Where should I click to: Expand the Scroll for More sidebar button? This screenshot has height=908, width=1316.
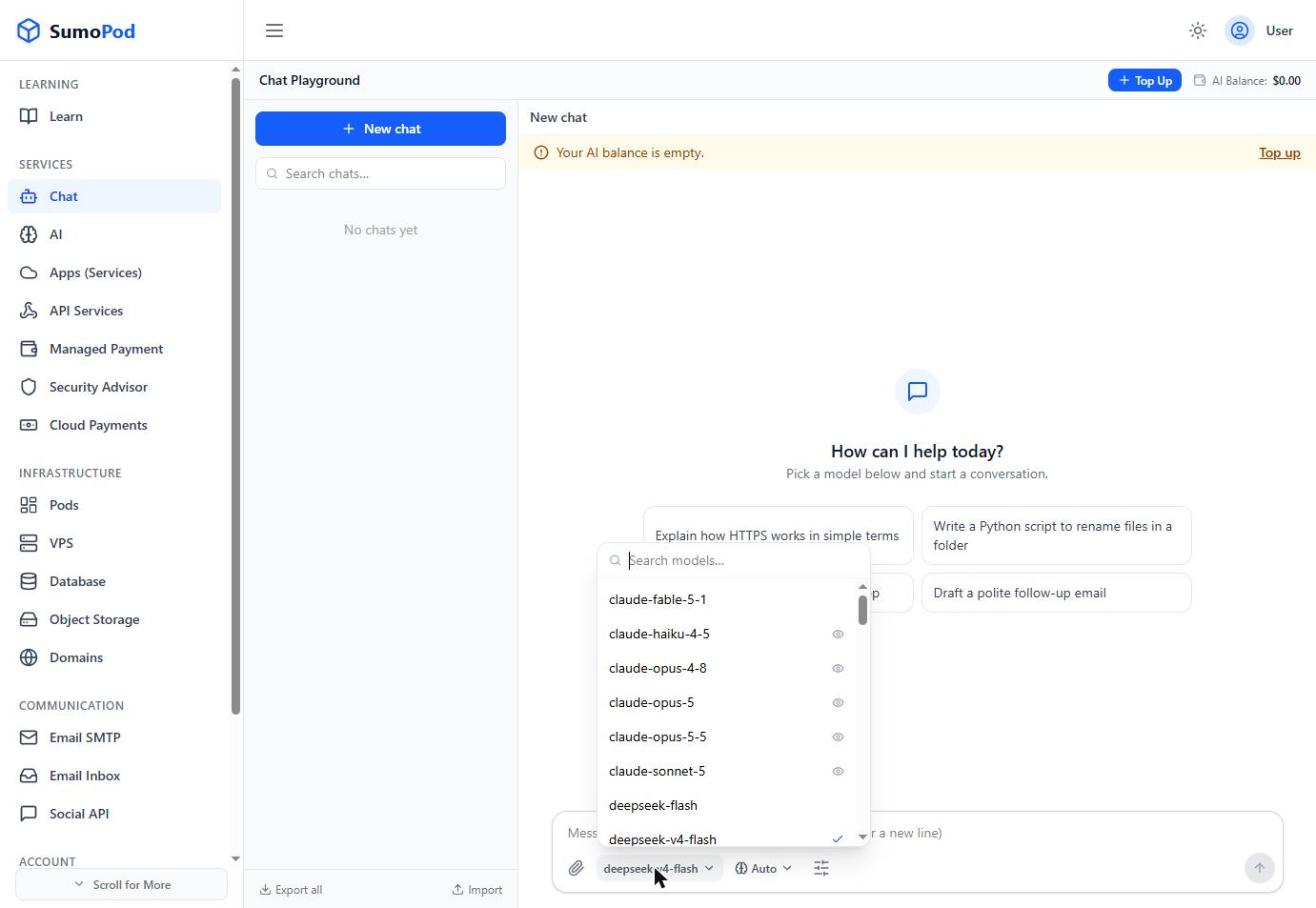(x=122, y=885)
